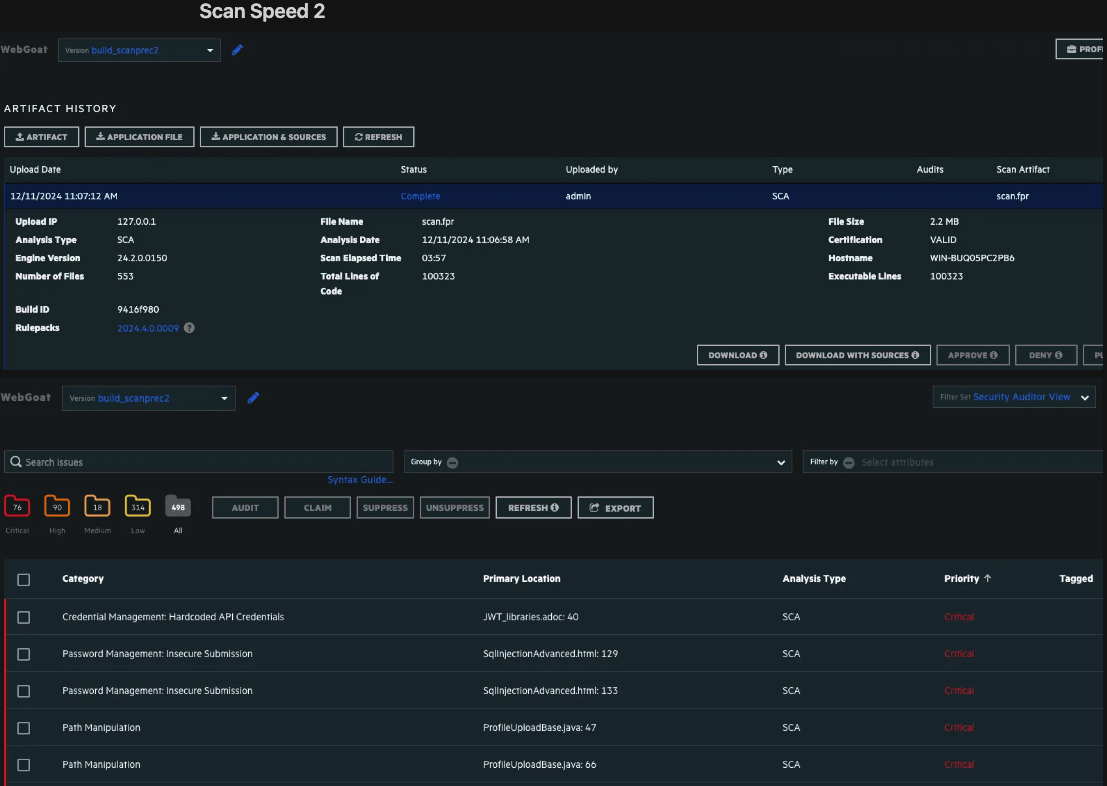Viewport: 1107px width, 786px height.
Task: Open the Syntax Guide link
Action: click(360, 479)
